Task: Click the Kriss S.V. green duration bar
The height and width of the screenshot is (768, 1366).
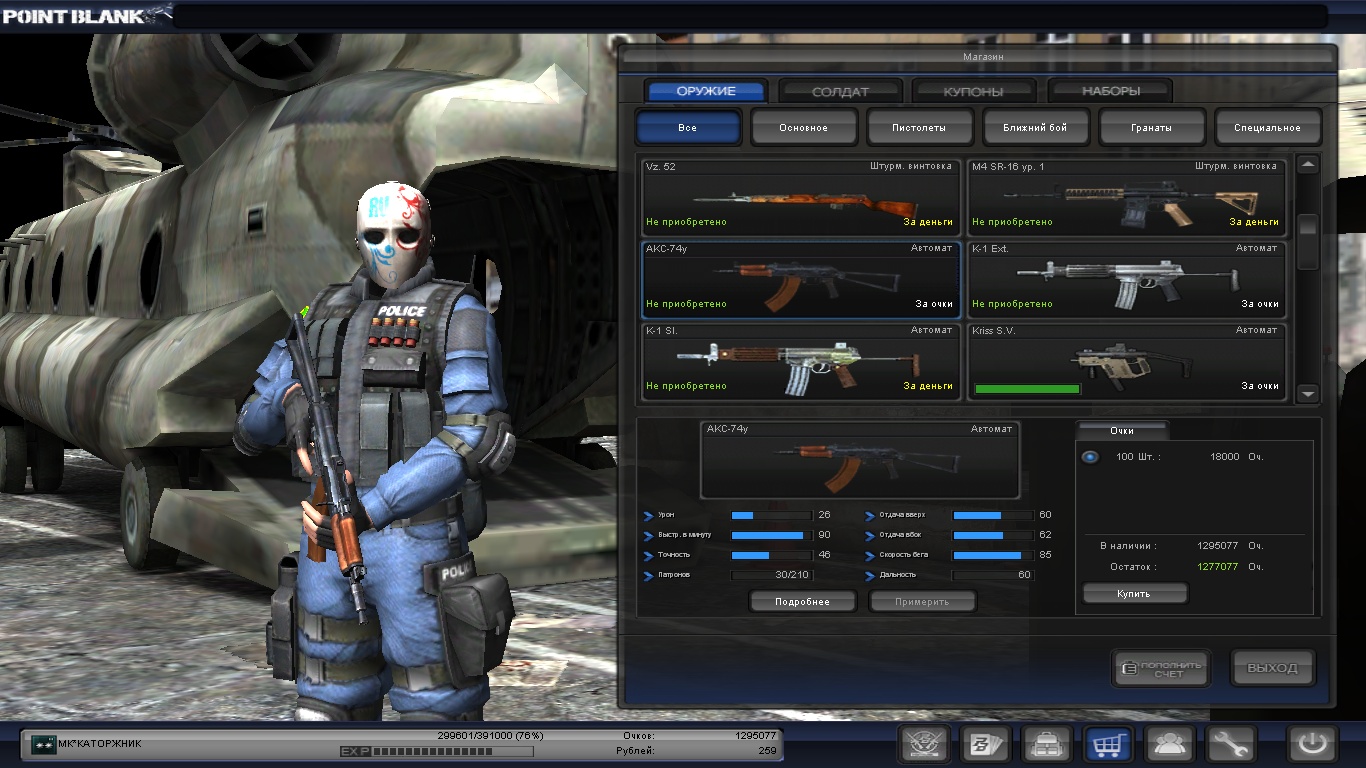Action: pos(1027,388)
